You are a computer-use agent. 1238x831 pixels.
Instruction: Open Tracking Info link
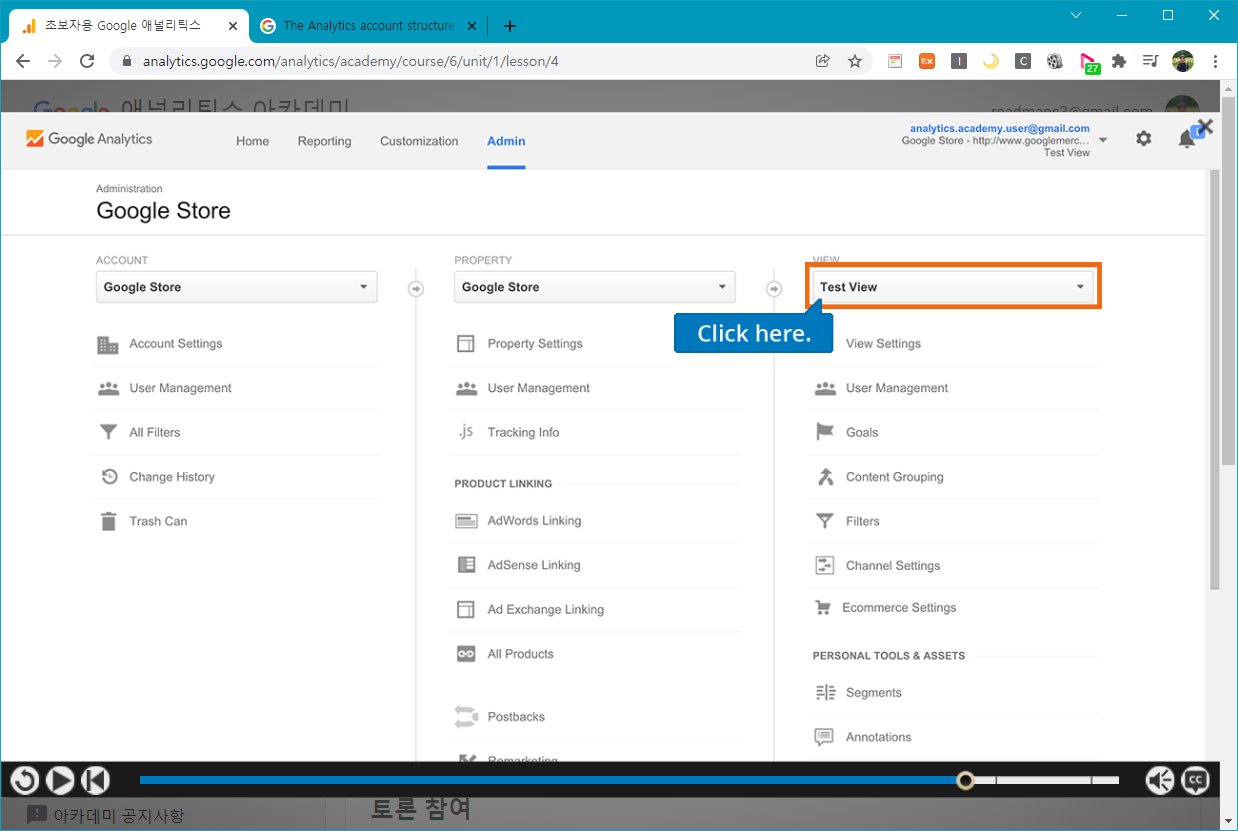[x=523, y=433]
